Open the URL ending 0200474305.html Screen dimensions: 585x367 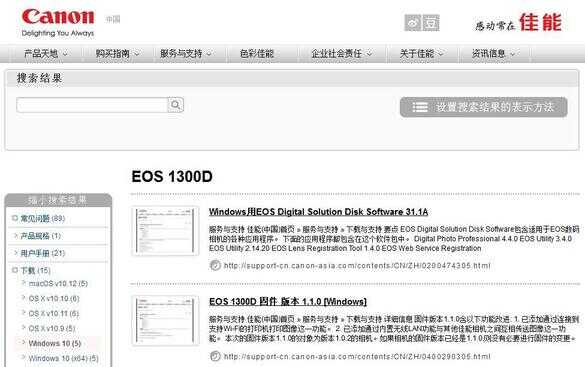coord(357,266)
